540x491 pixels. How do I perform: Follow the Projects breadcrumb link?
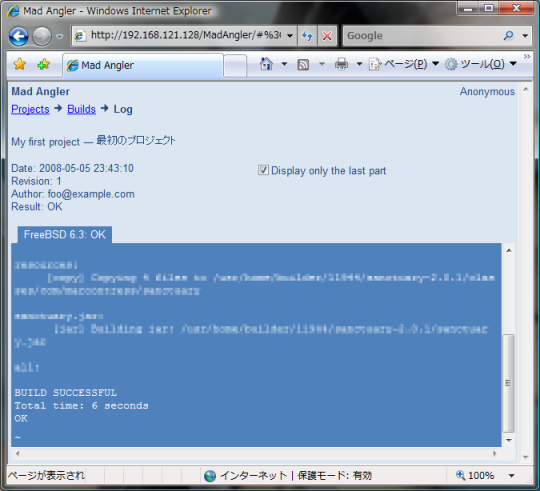(30, 109)
